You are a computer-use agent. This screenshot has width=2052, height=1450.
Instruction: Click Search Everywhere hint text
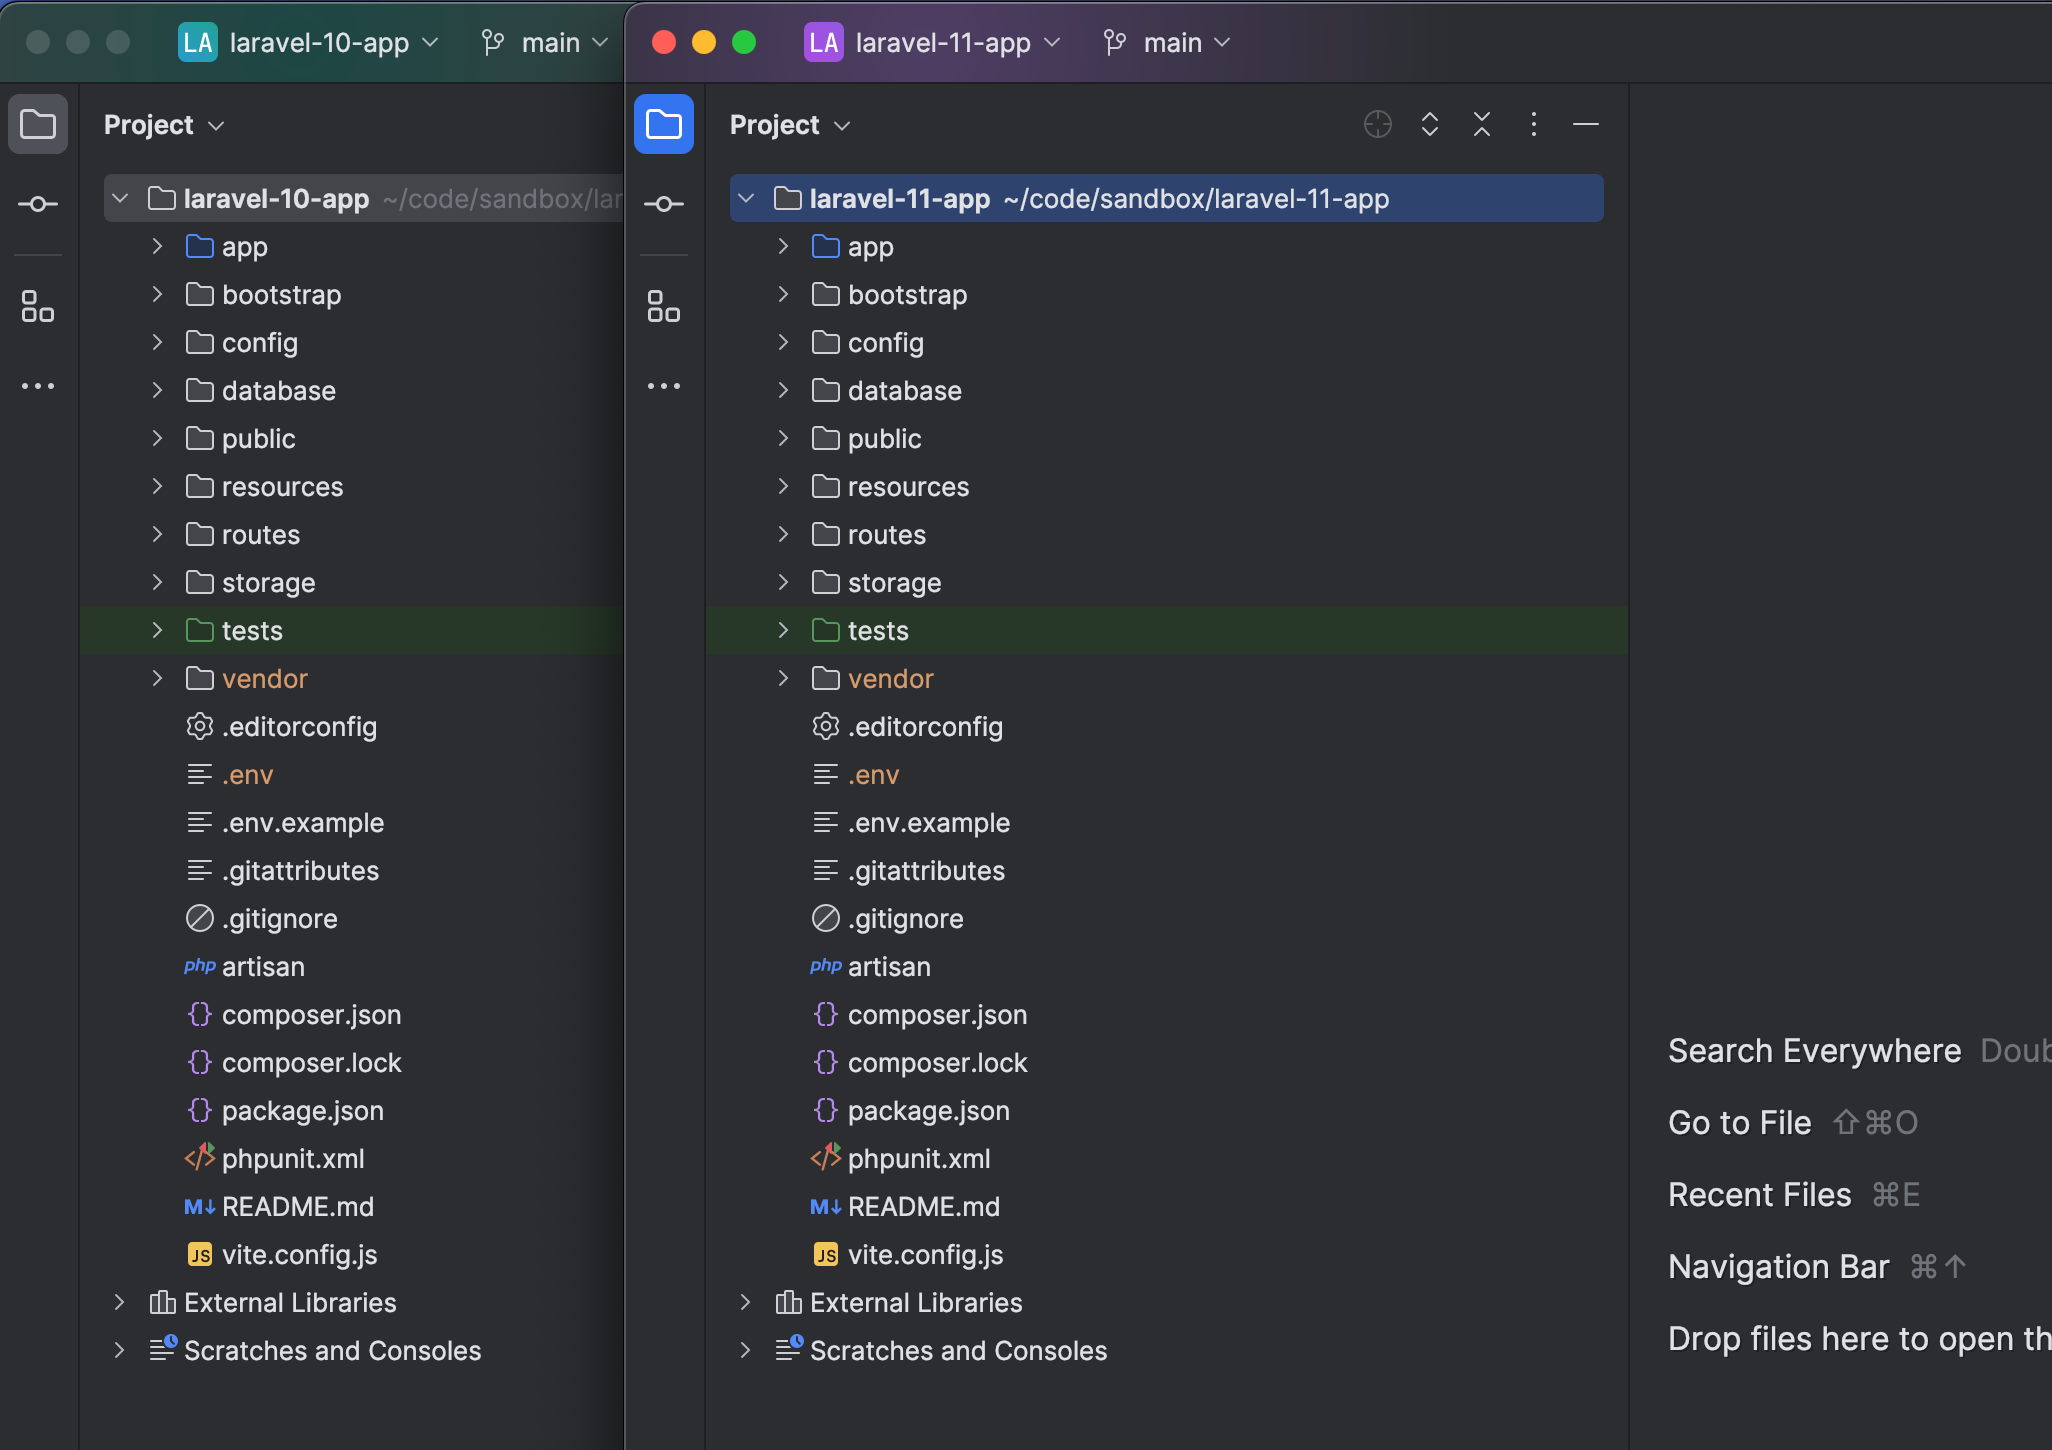point(1814,1050)
